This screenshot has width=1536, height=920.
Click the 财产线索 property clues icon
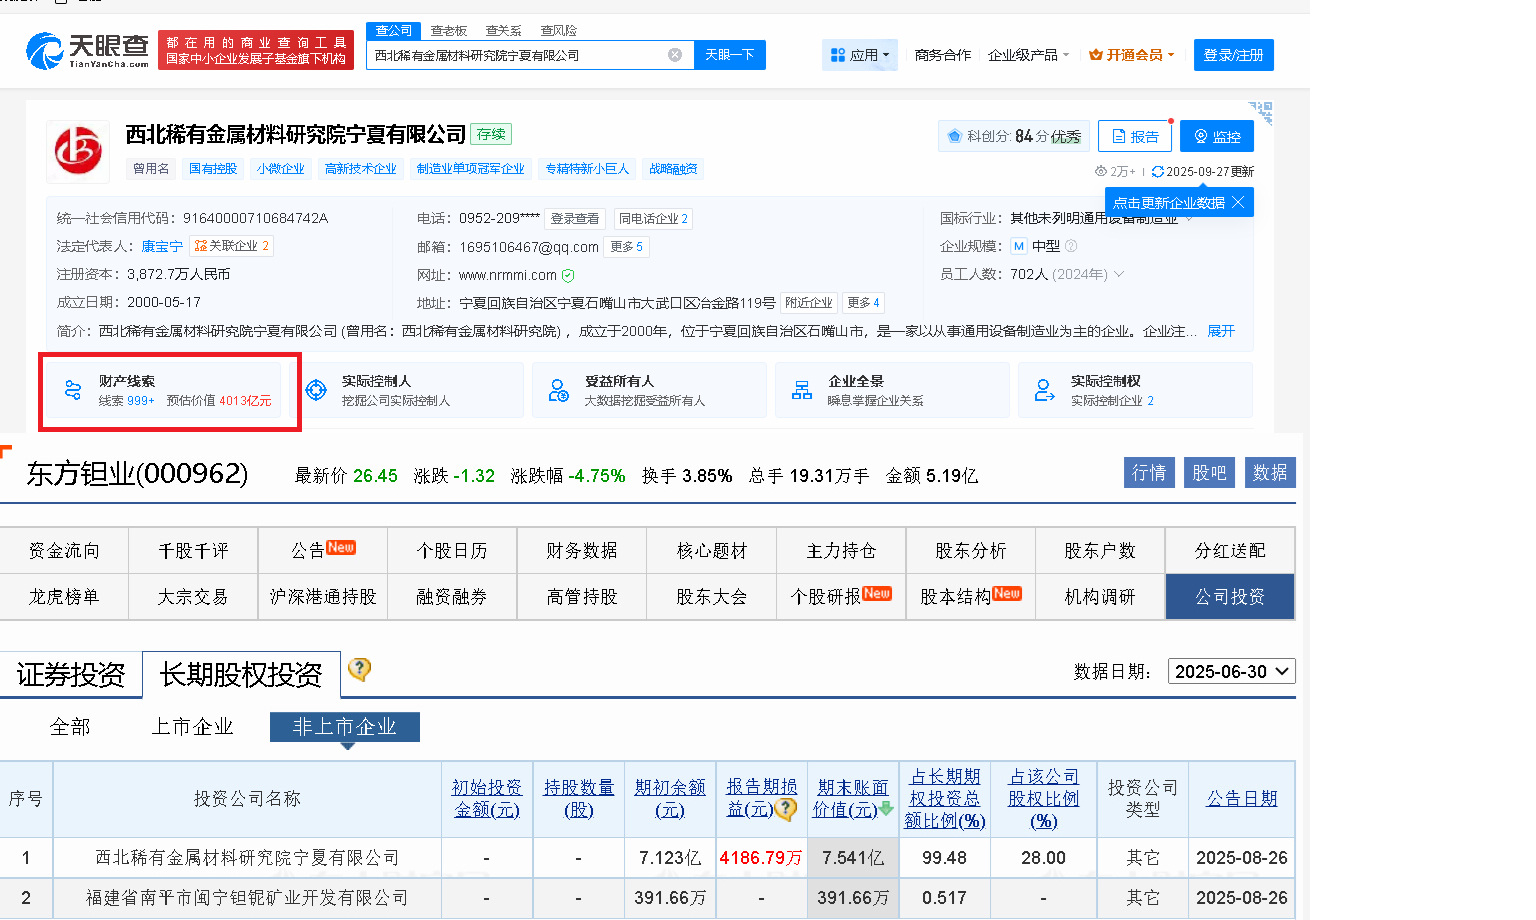[73, 390]
